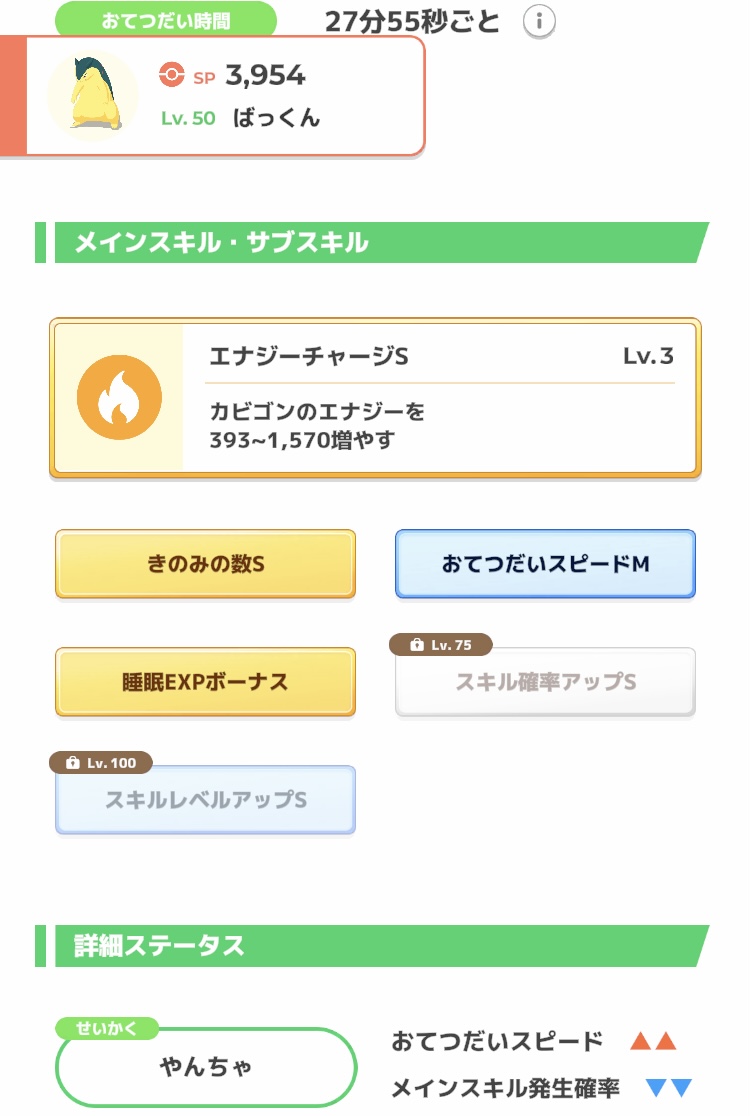750x1116 pixels.
Task: Tap the やんちゃ nature box
Action: pos(206,1066)
